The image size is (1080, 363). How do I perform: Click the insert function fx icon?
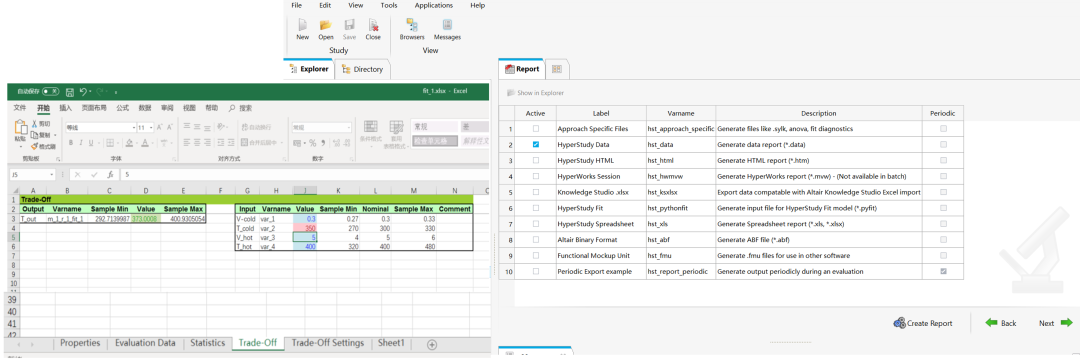point(110,175)
